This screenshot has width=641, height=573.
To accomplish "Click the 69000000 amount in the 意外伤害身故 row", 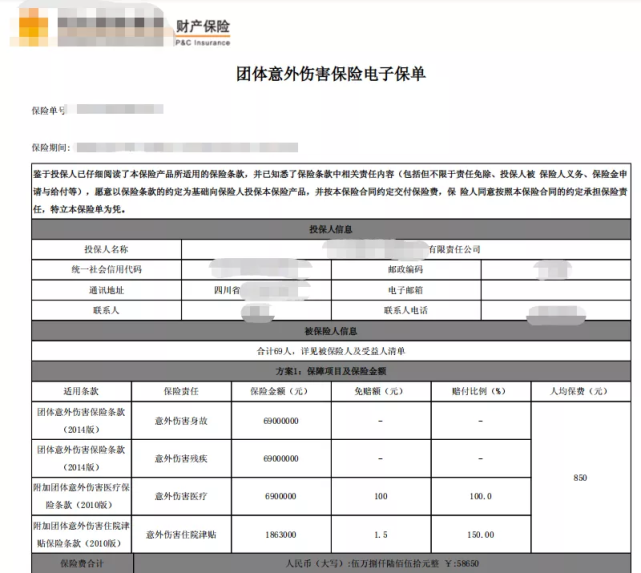I will tap(281, 421).
